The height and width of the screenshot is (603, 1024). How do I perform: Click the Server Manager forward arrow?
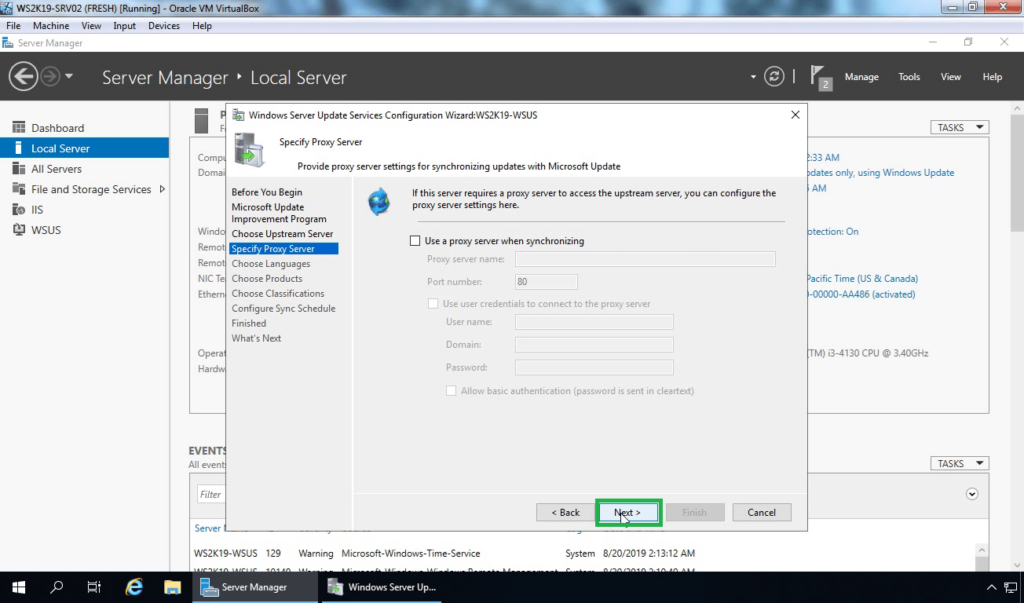(50, 76)
